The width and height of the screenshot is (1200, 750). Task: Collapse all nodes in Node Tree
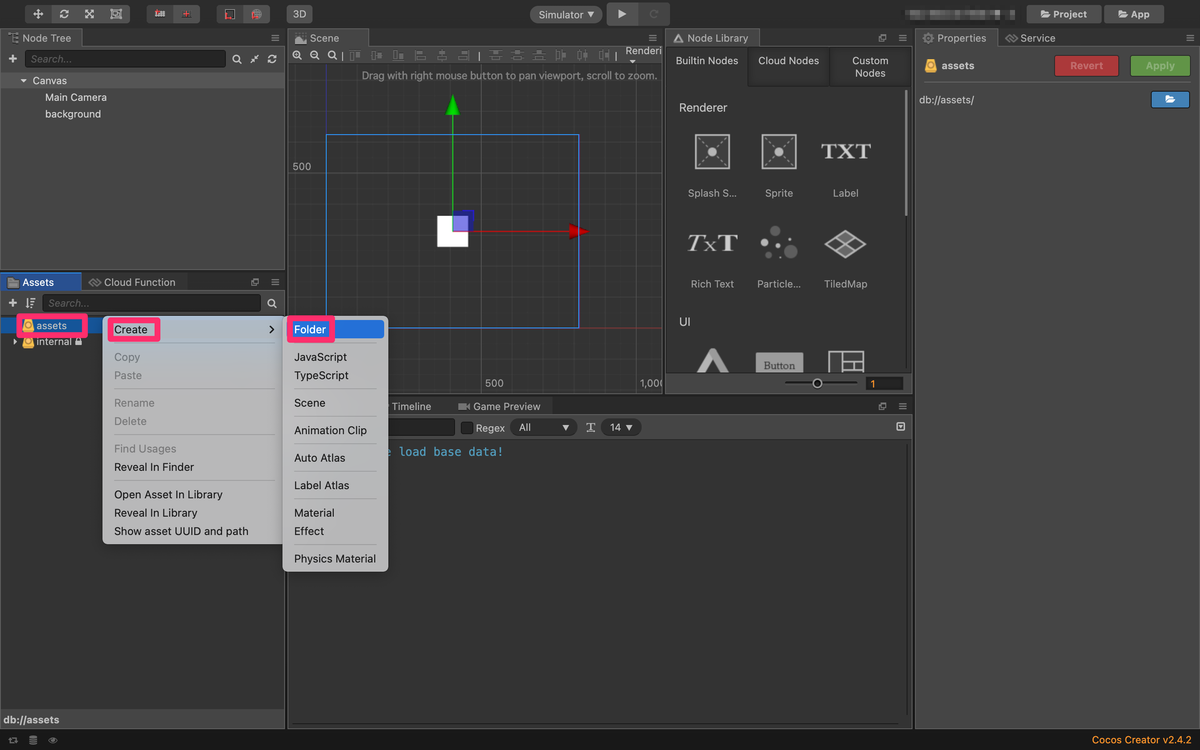pyautogui.click(x=254, y=59)
